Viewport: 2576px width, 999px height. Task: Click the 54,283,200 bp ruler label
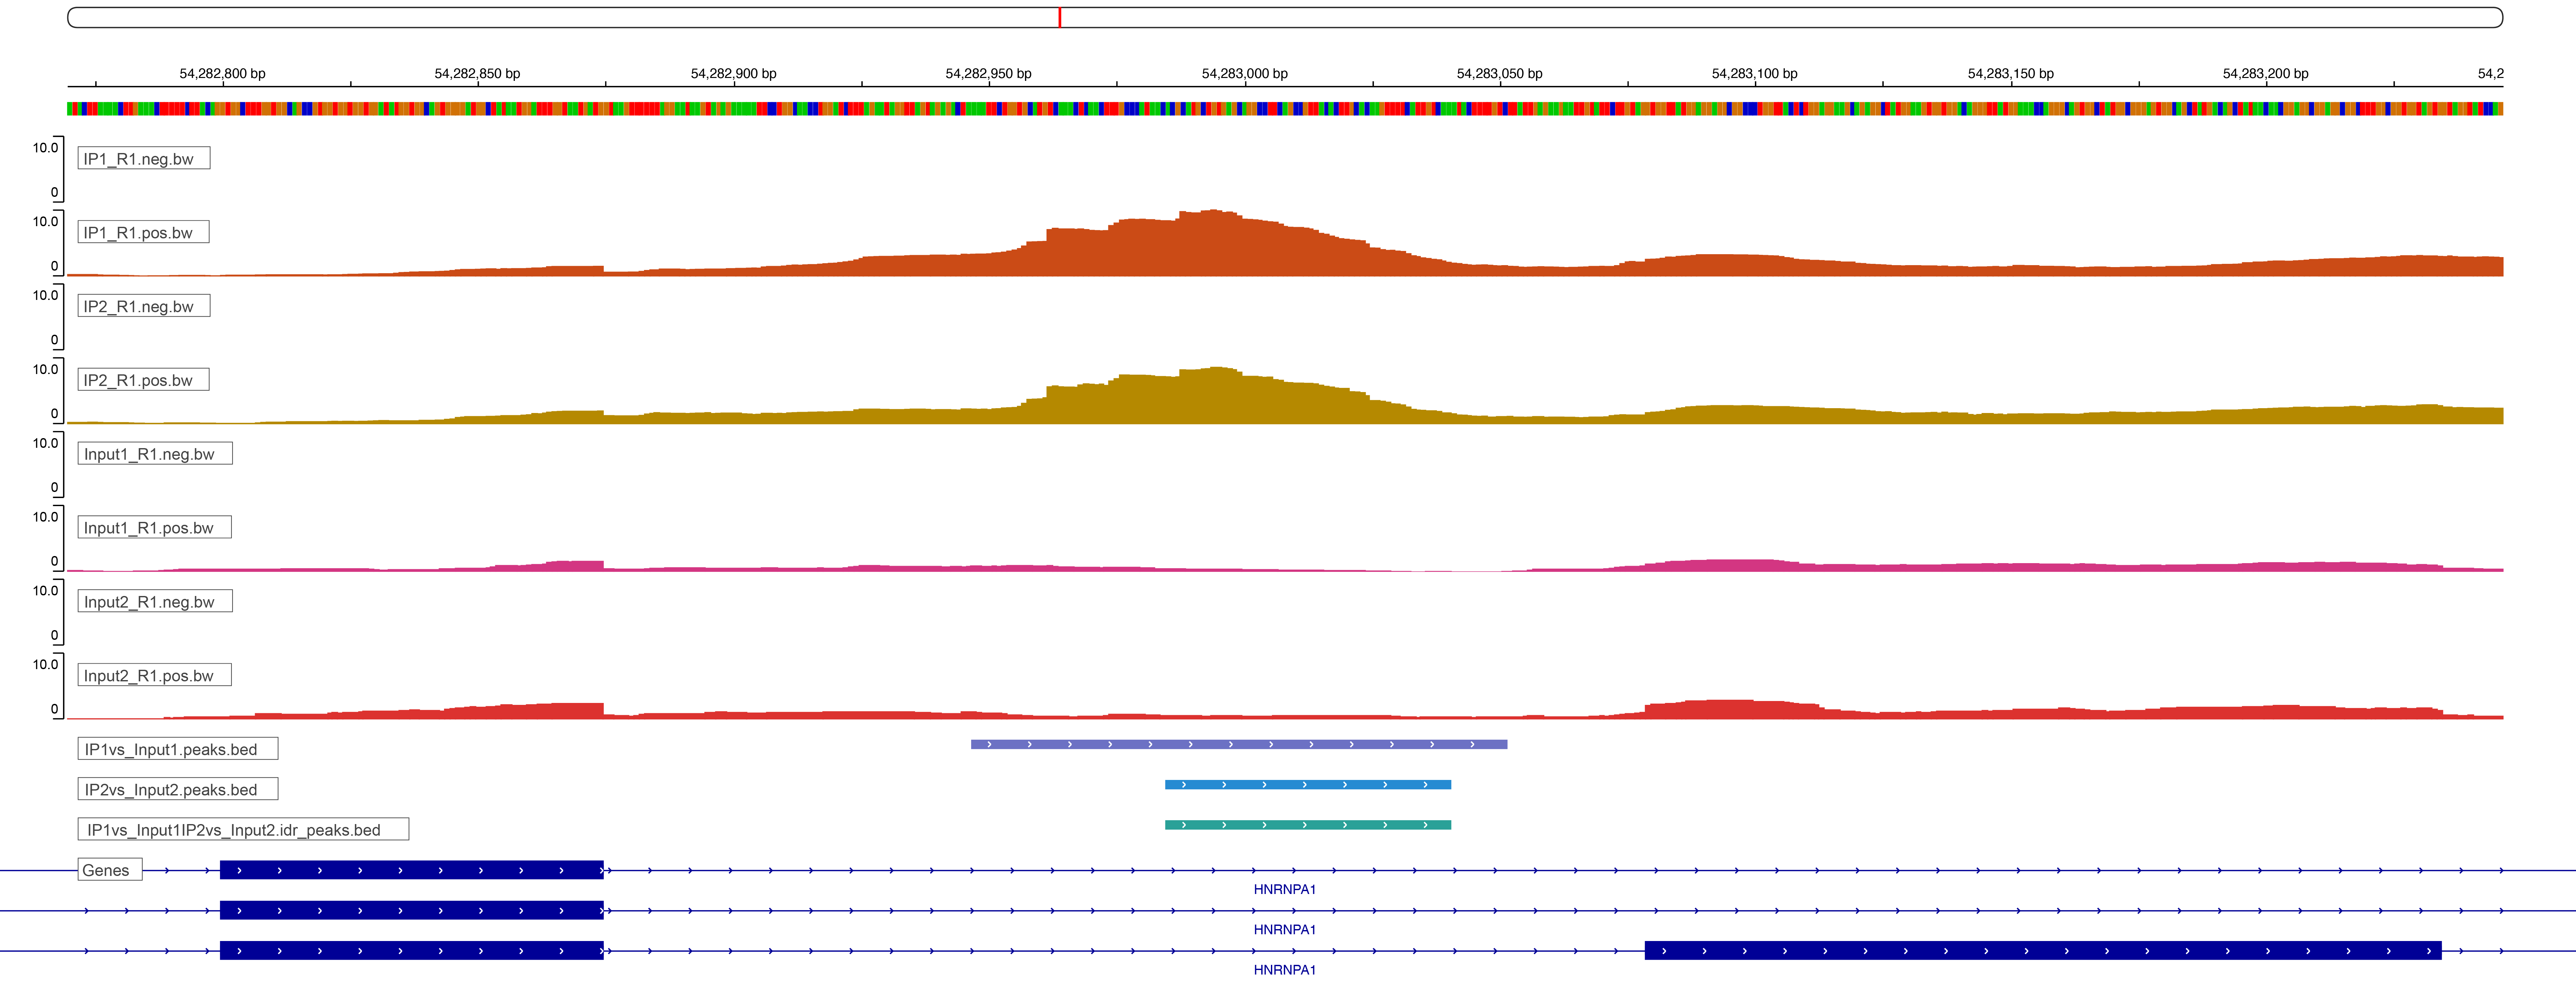coord(2265,74)
